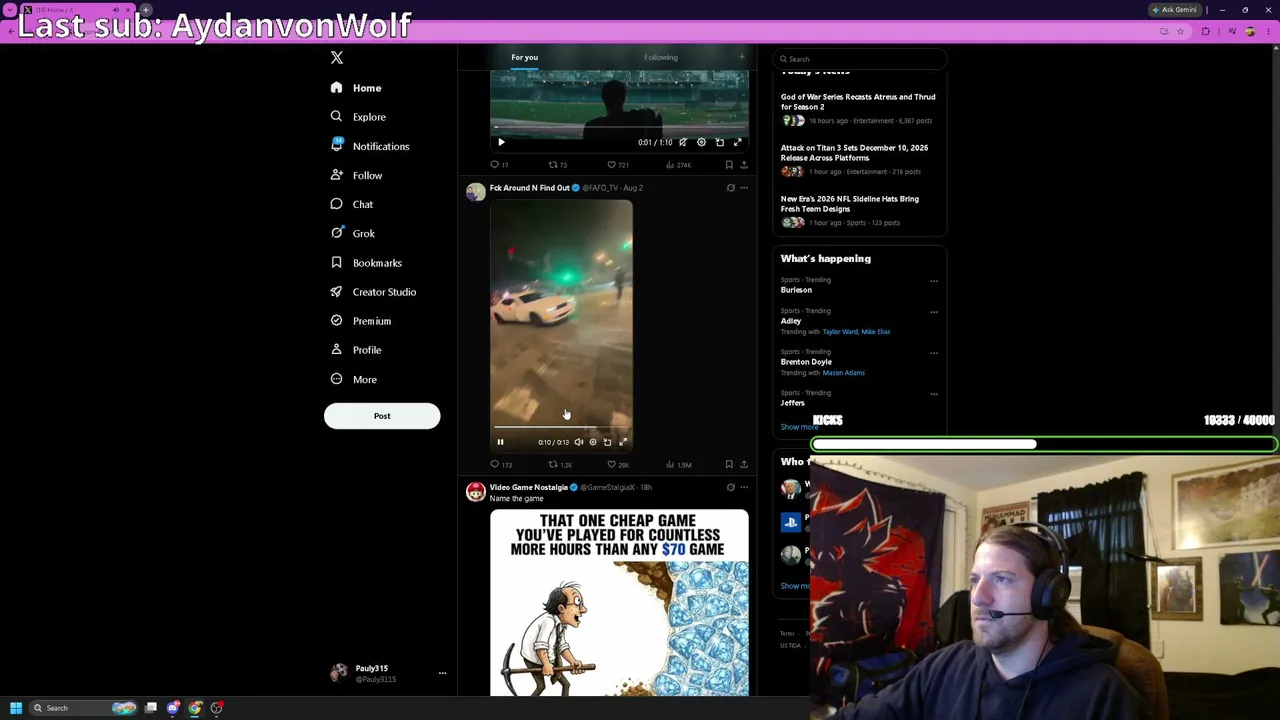Like the post with 721 likes
The height and width of the screenshot is (720, 1280).
618,165
